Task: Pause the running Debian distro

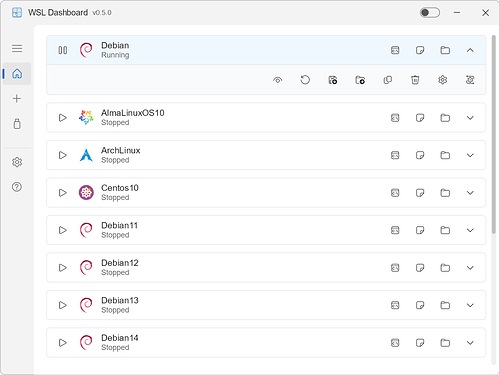Action: 63,50
